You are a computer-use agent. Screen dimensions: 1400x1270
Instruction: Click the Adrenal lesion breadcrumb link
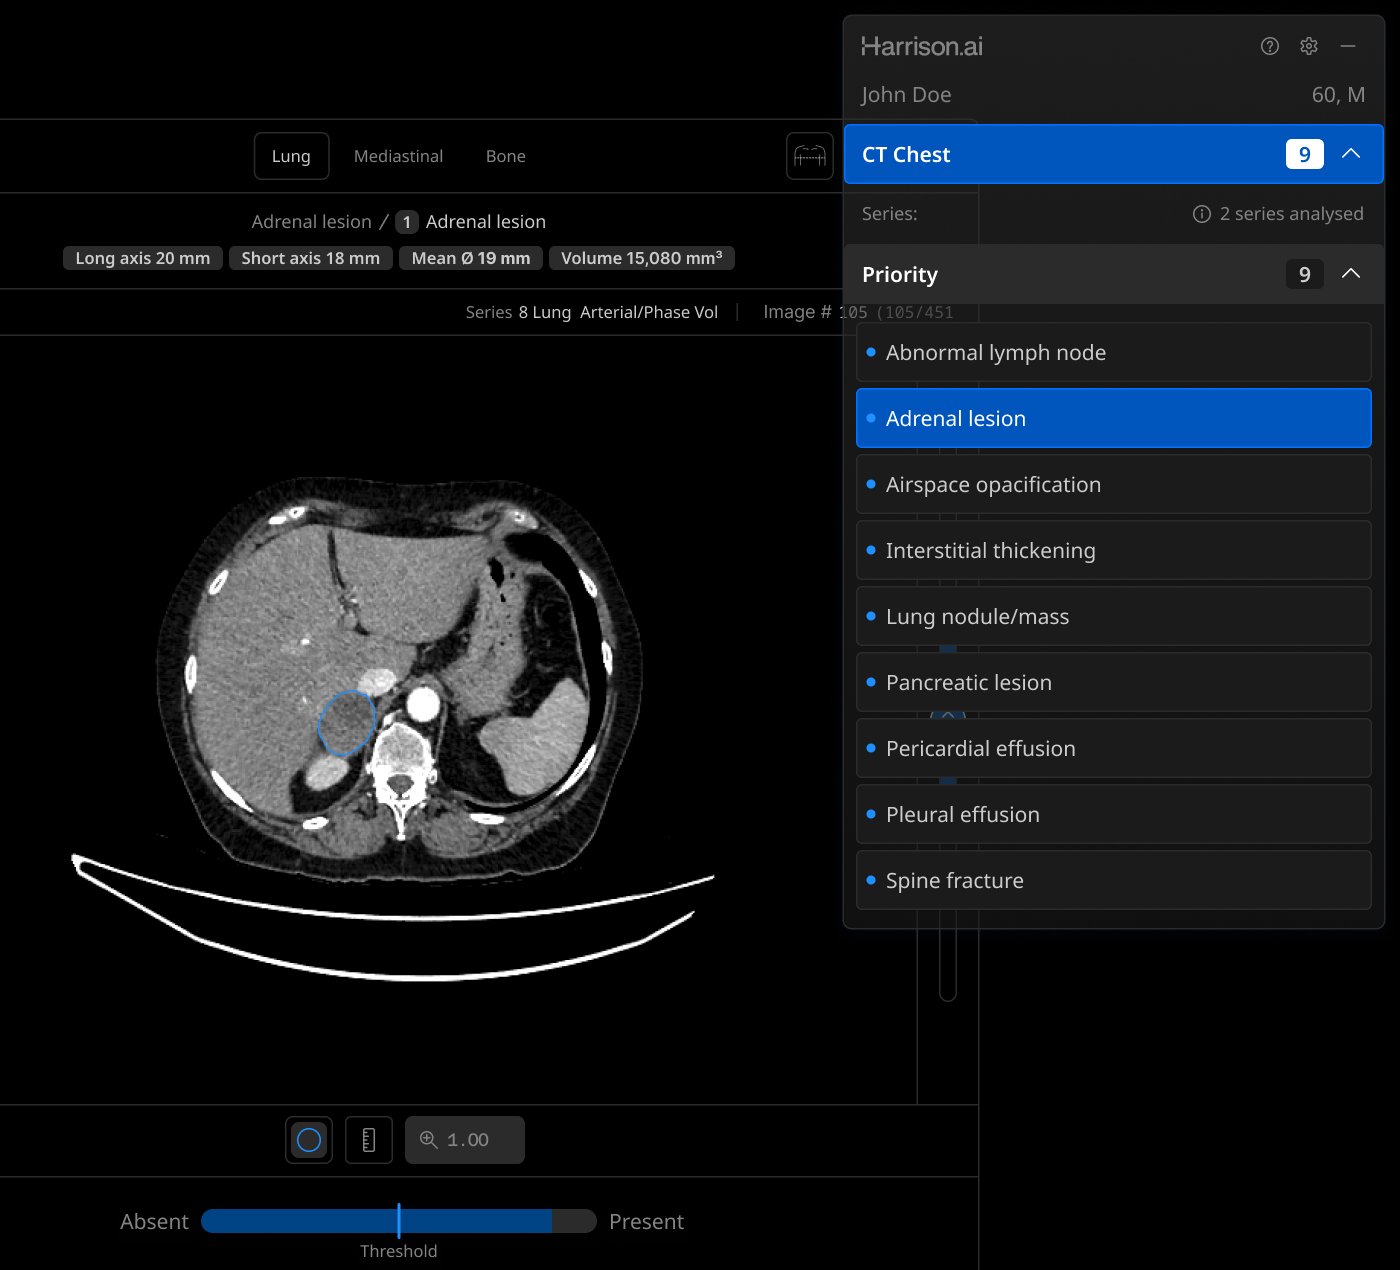(x=311, y=222)
